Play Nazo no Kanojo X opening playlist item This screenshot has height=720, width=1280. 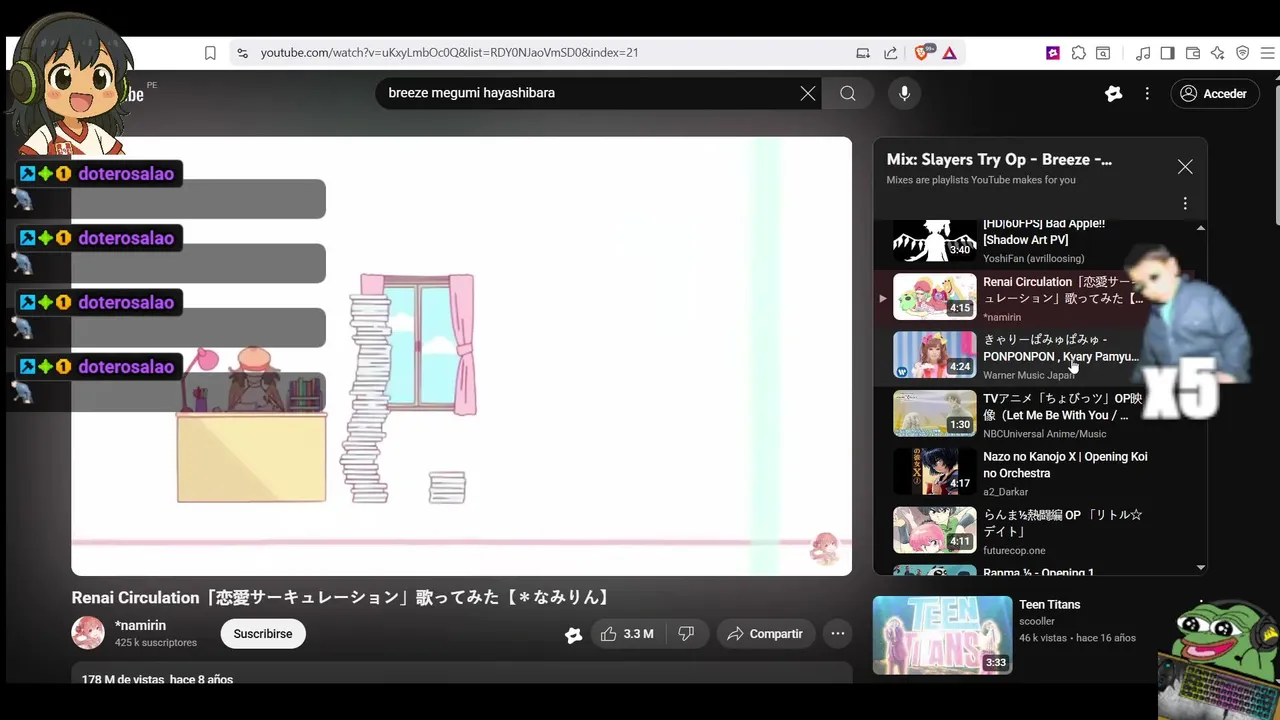pyautogui.click(x=1035, y=472)
